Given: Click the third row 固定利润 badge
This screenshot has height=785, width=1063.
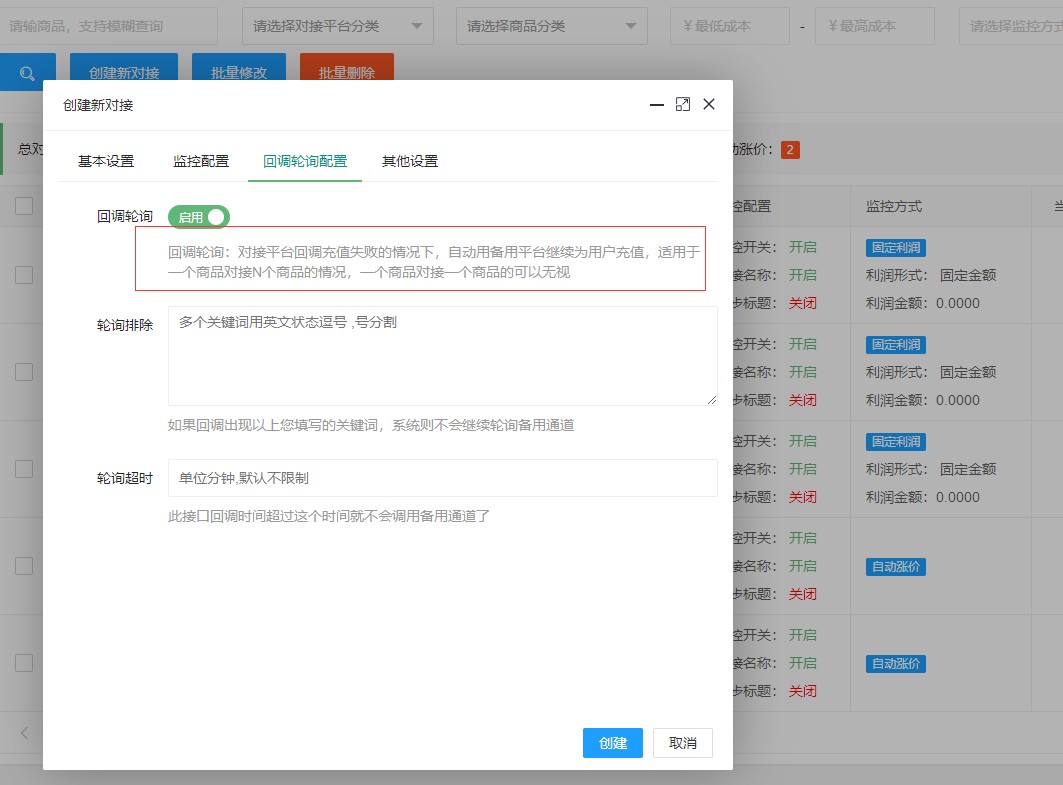Looking at the screenshot, I should 896,441.
